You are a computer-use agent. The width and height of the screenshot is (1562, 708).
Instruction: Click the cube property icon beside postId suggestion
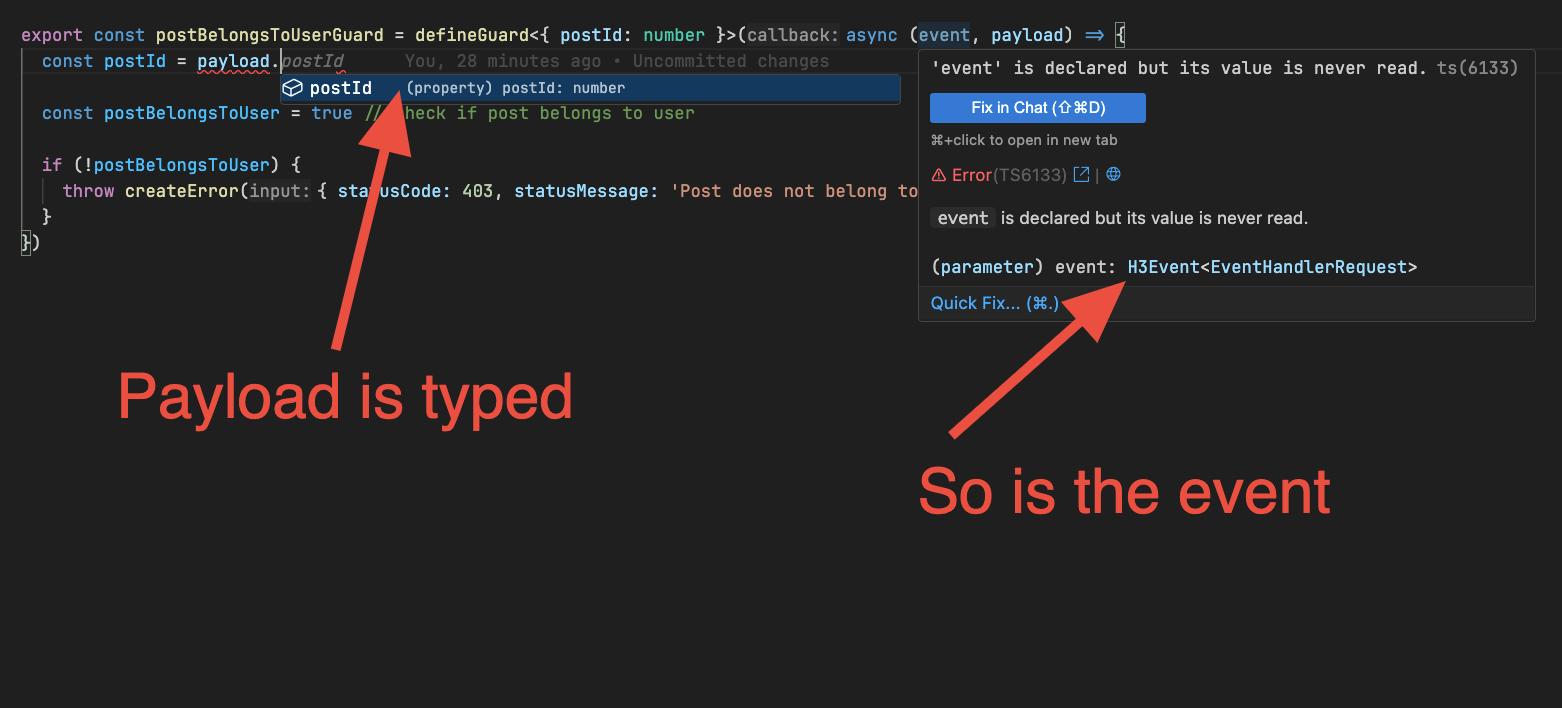tap(292, 89)
